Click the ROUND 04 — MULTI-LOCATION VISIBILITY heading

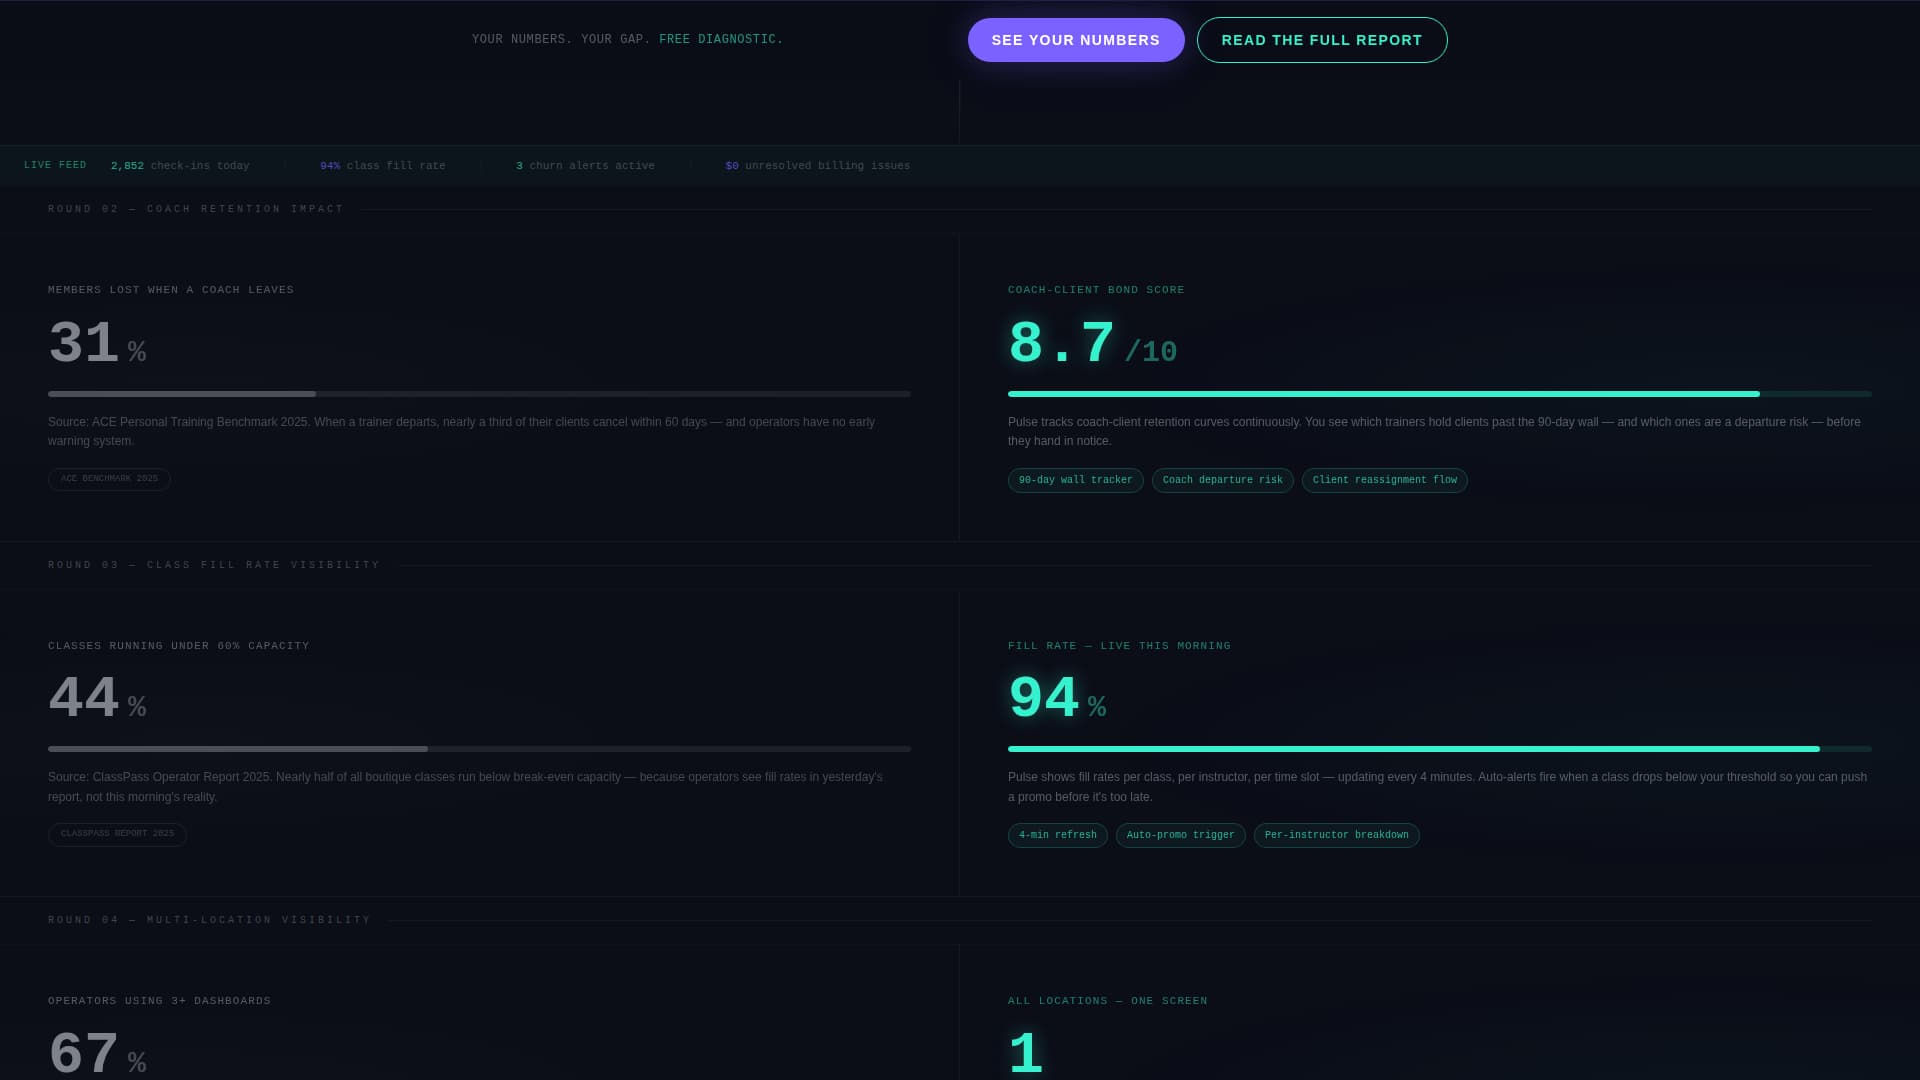point(210,920)
